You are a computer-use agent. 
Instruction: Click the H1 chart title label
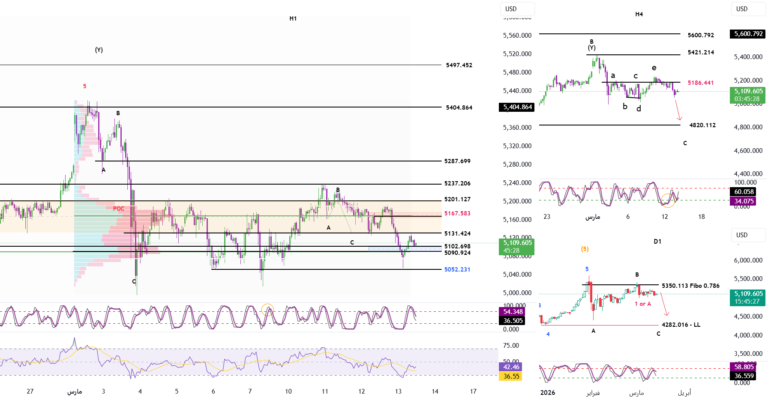(293, 19)
